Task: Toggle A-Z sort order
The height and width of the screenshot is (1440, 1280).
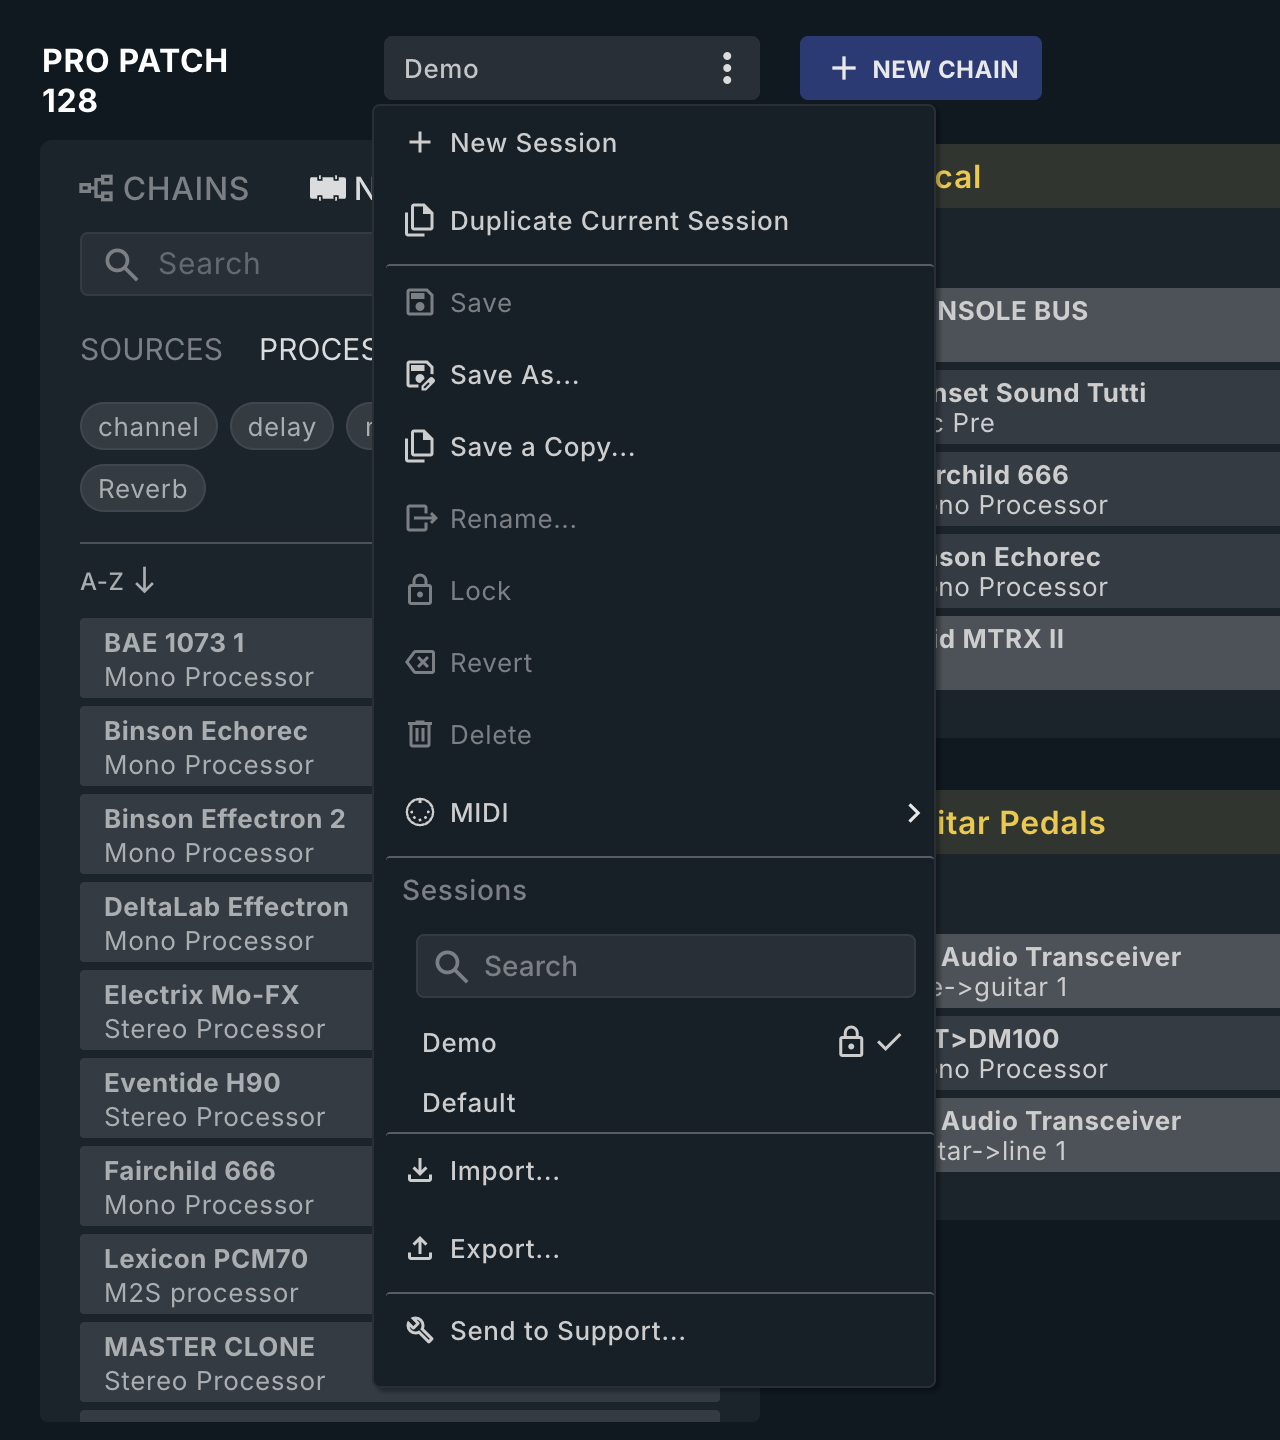Action: click(118, 580)
